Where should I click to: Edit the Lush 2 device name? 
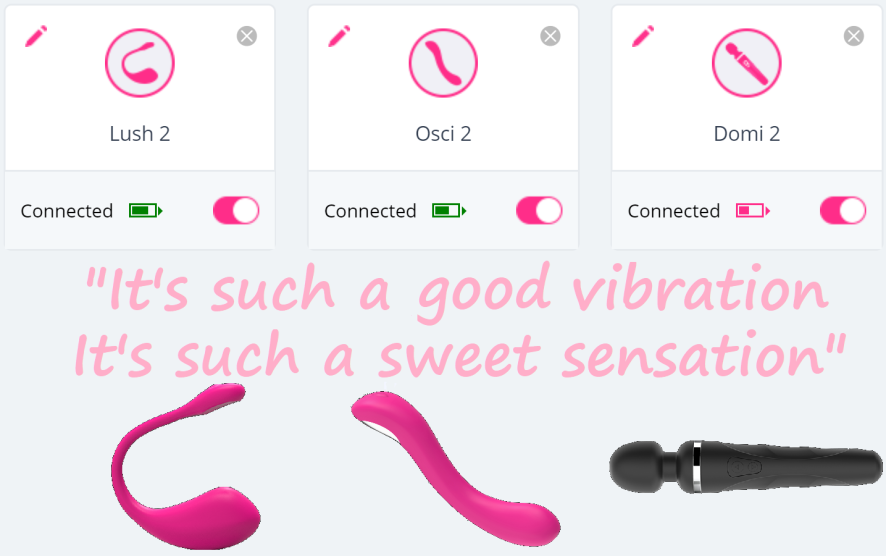point(36,37)
